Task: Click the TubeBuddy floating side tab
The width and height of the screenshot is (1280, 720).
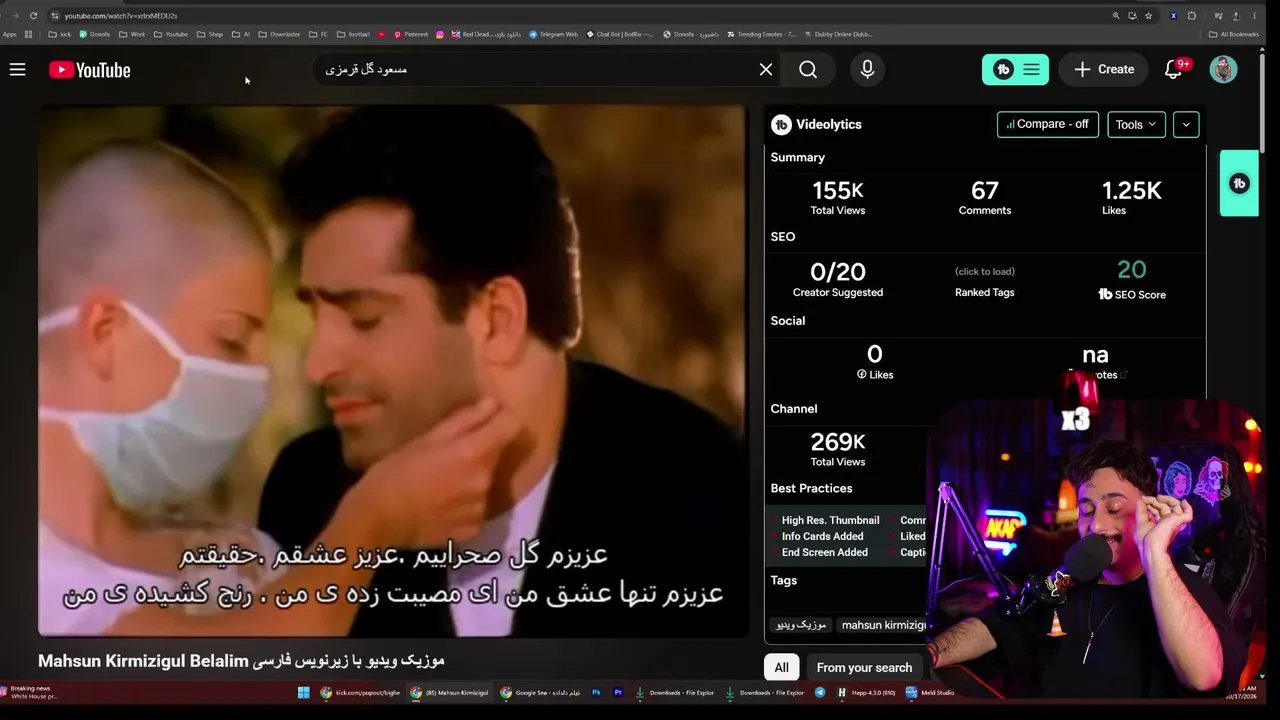Action: pos(1239,183)
